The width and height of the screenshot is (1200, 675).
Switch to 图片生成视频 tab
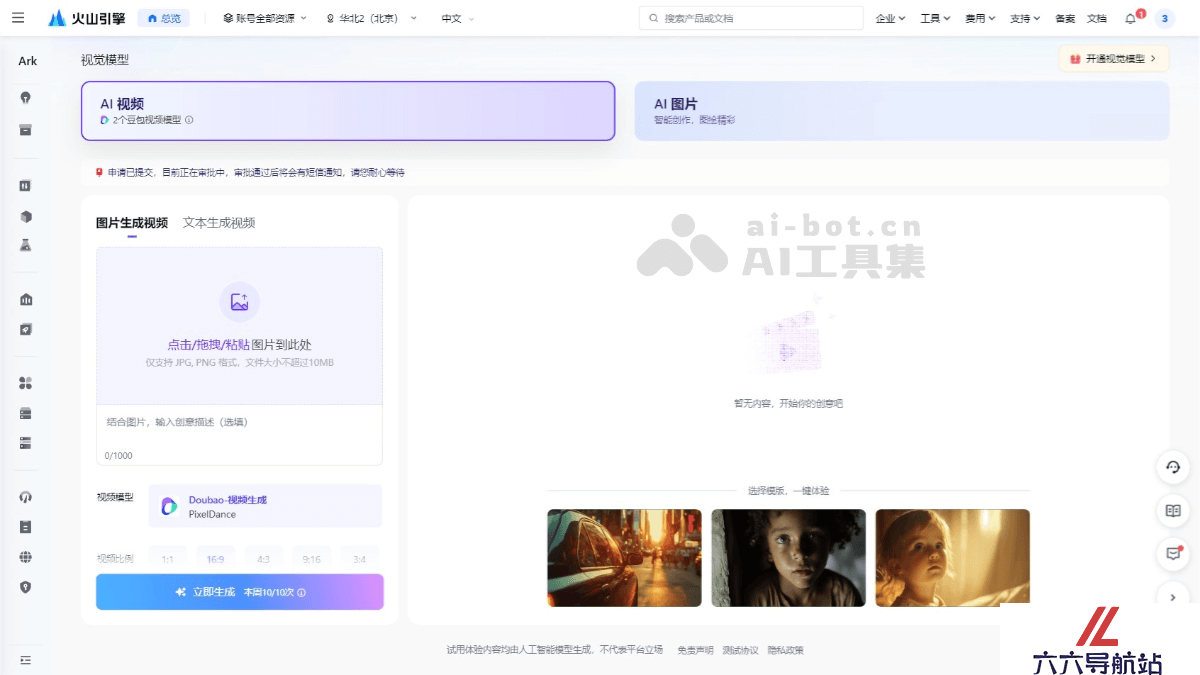coord(132,223)
